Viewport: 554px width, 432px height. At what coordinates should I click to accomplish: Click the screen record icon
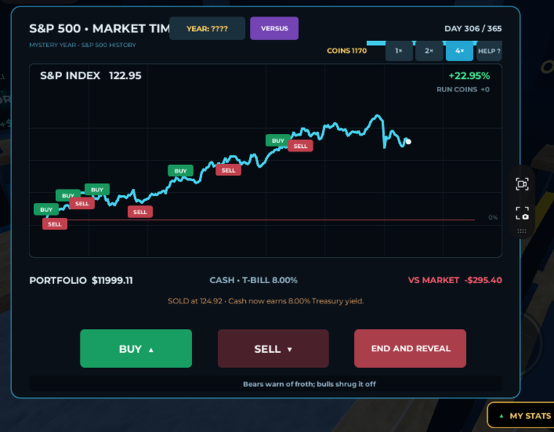pos(522,184)
